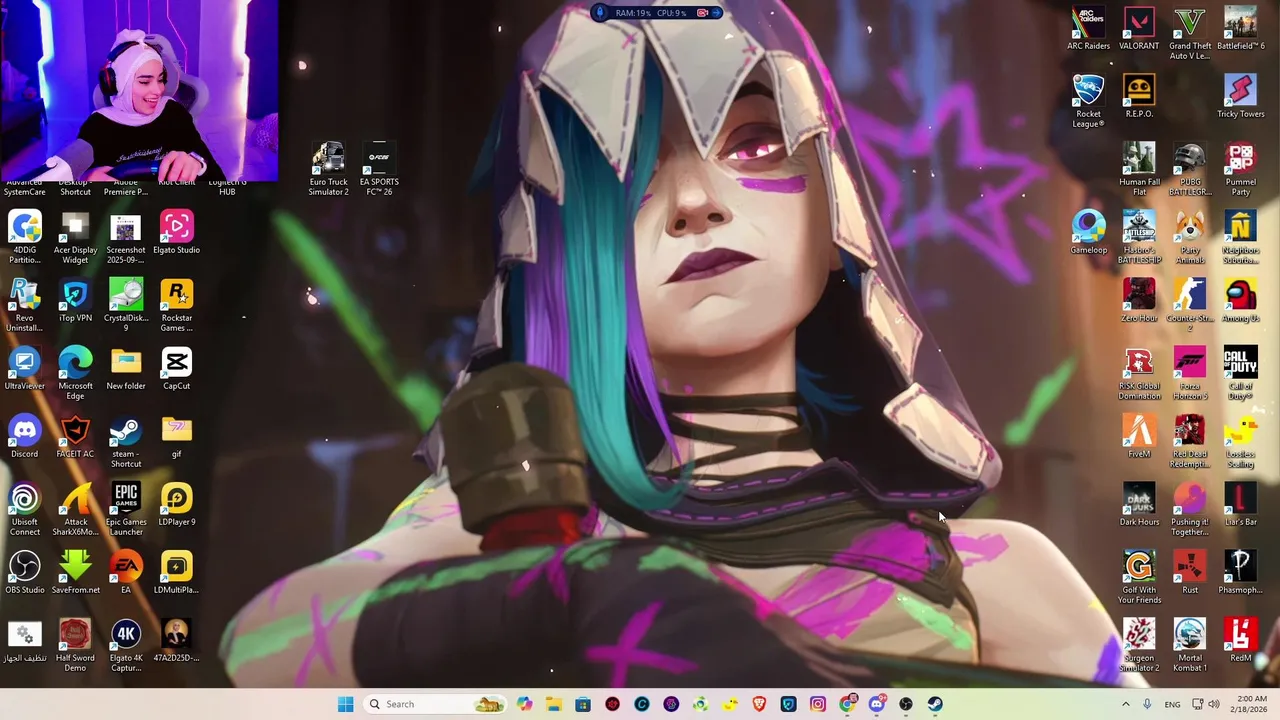Expand the system tray hidden icons chevron

click(1125, 704)
